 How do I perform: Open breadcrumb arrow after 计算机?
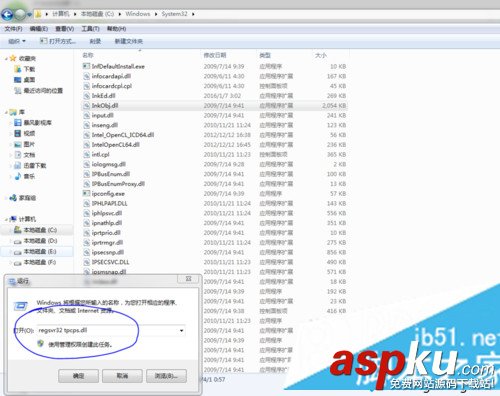pos(75,14)
